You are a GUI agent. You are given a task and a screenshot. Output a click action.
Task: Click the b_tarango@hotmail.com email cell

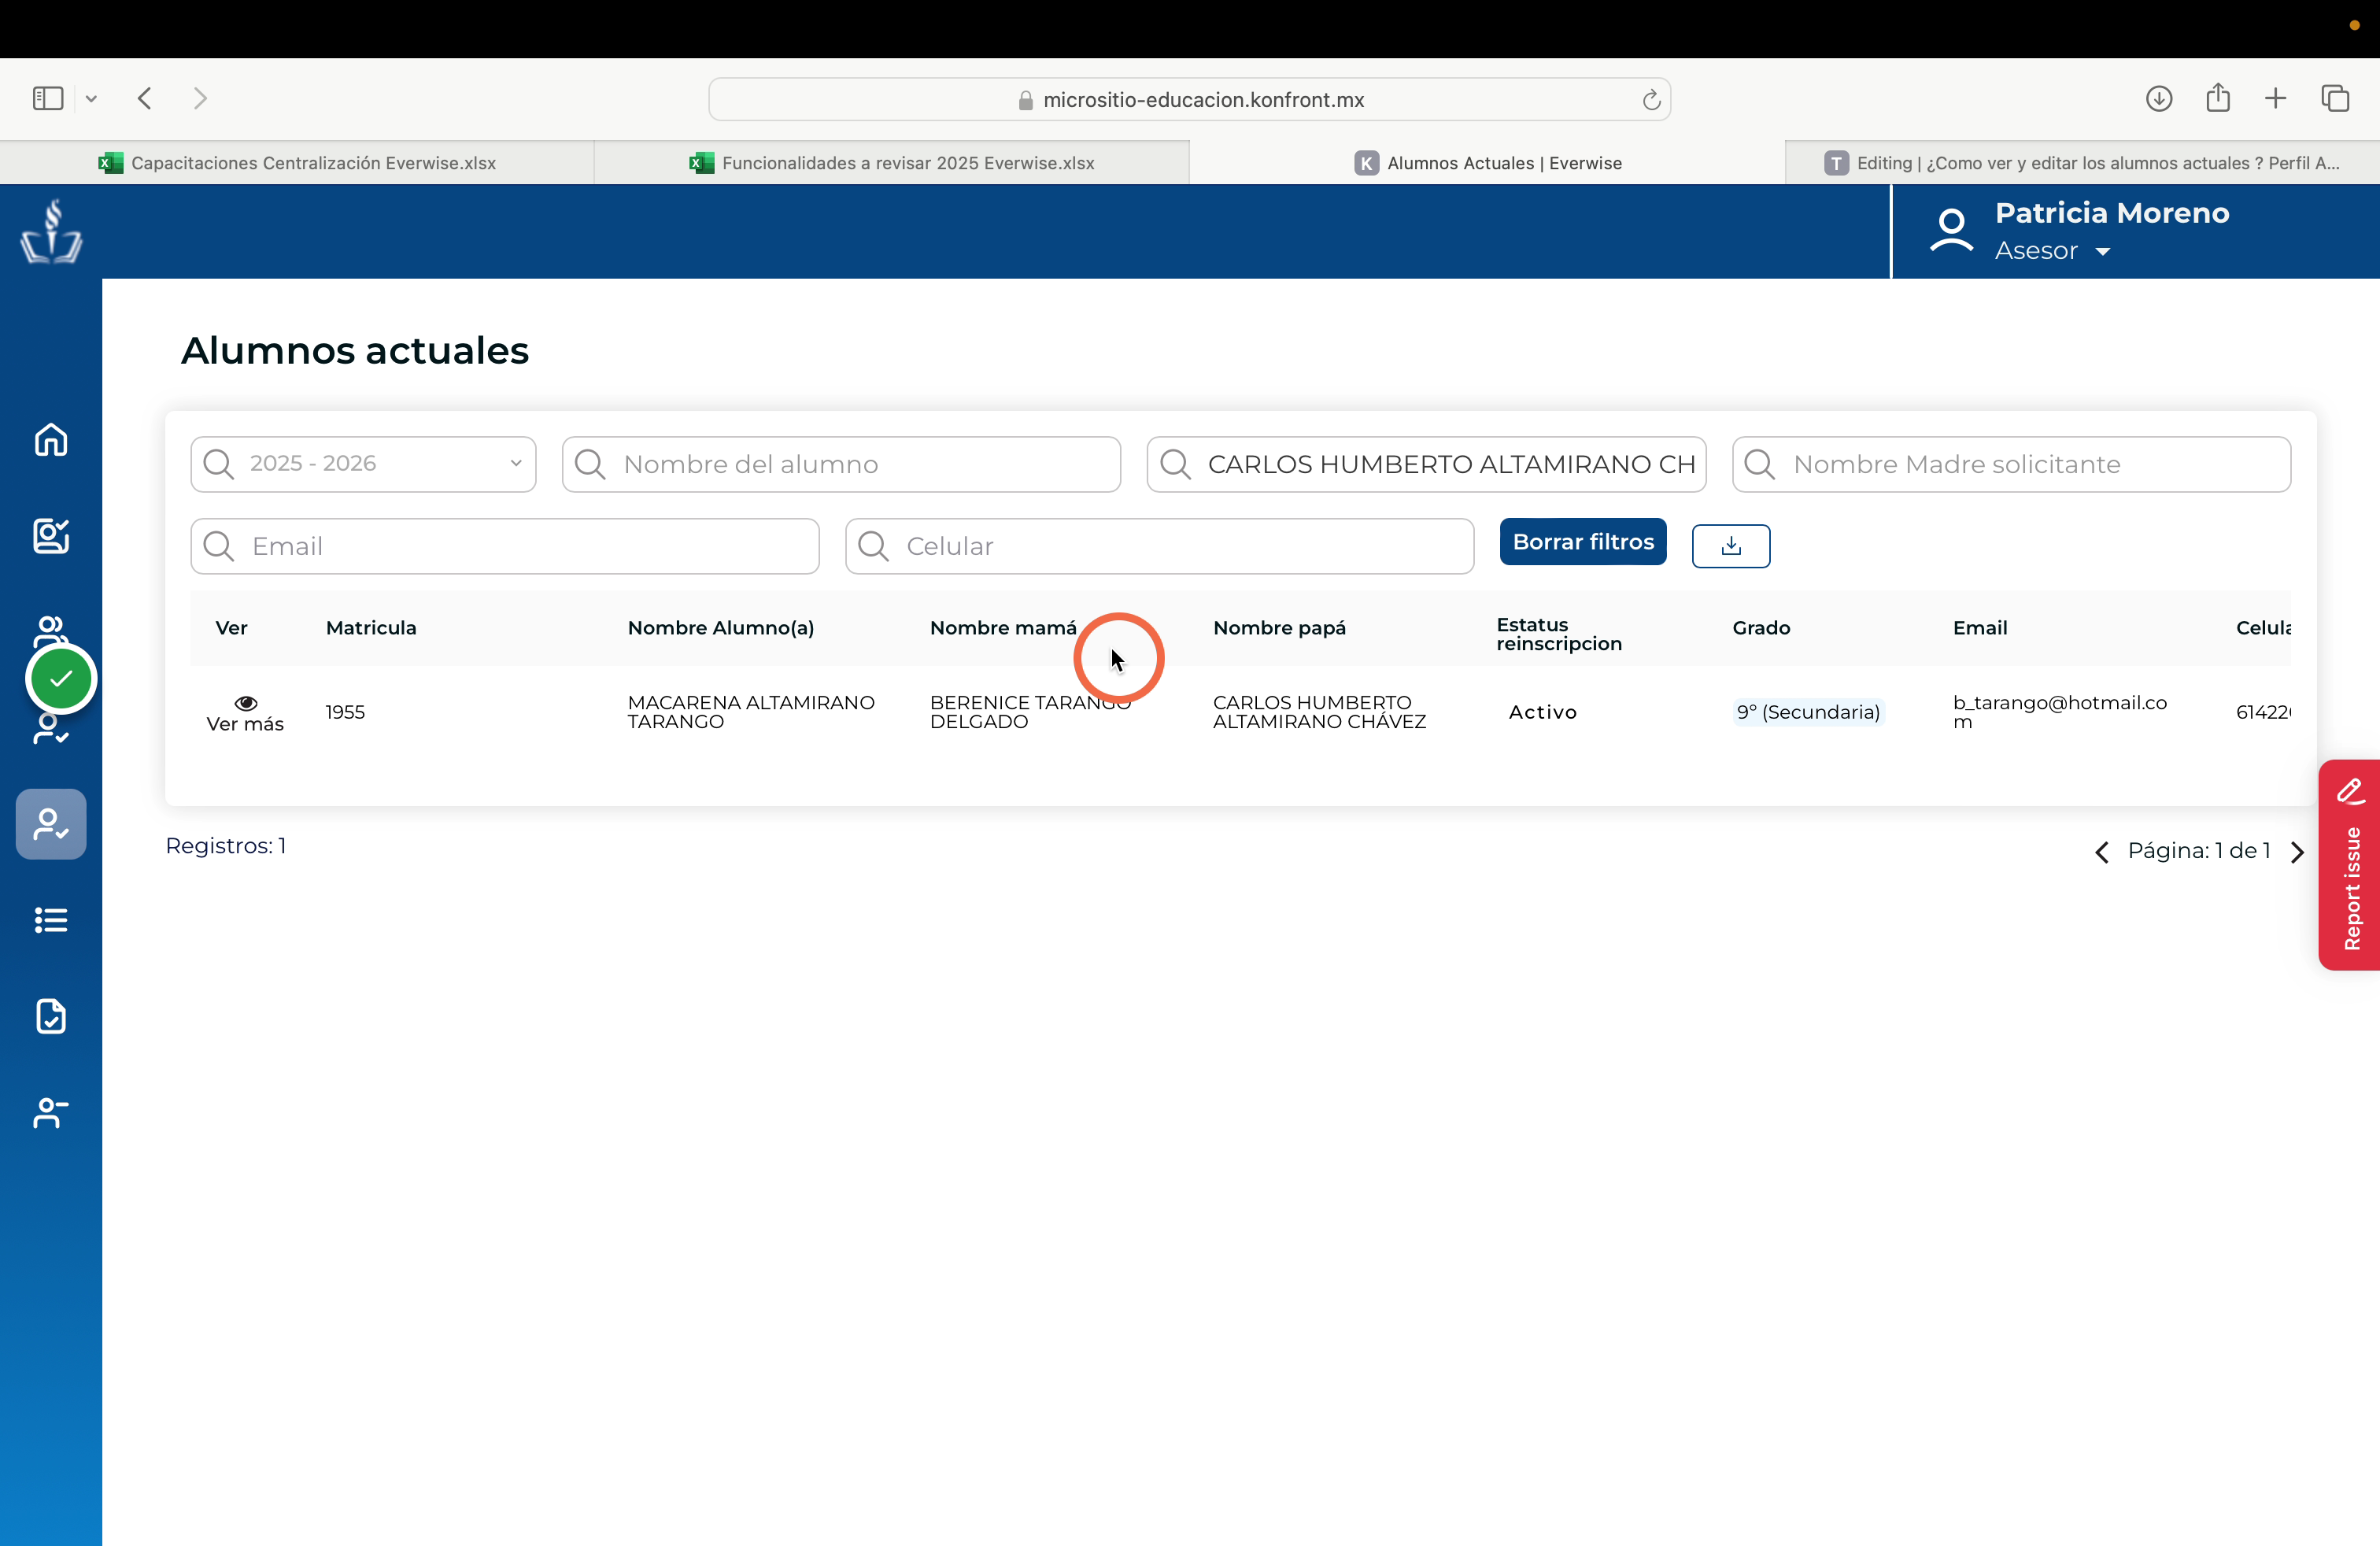click(x=2060, y=712)
